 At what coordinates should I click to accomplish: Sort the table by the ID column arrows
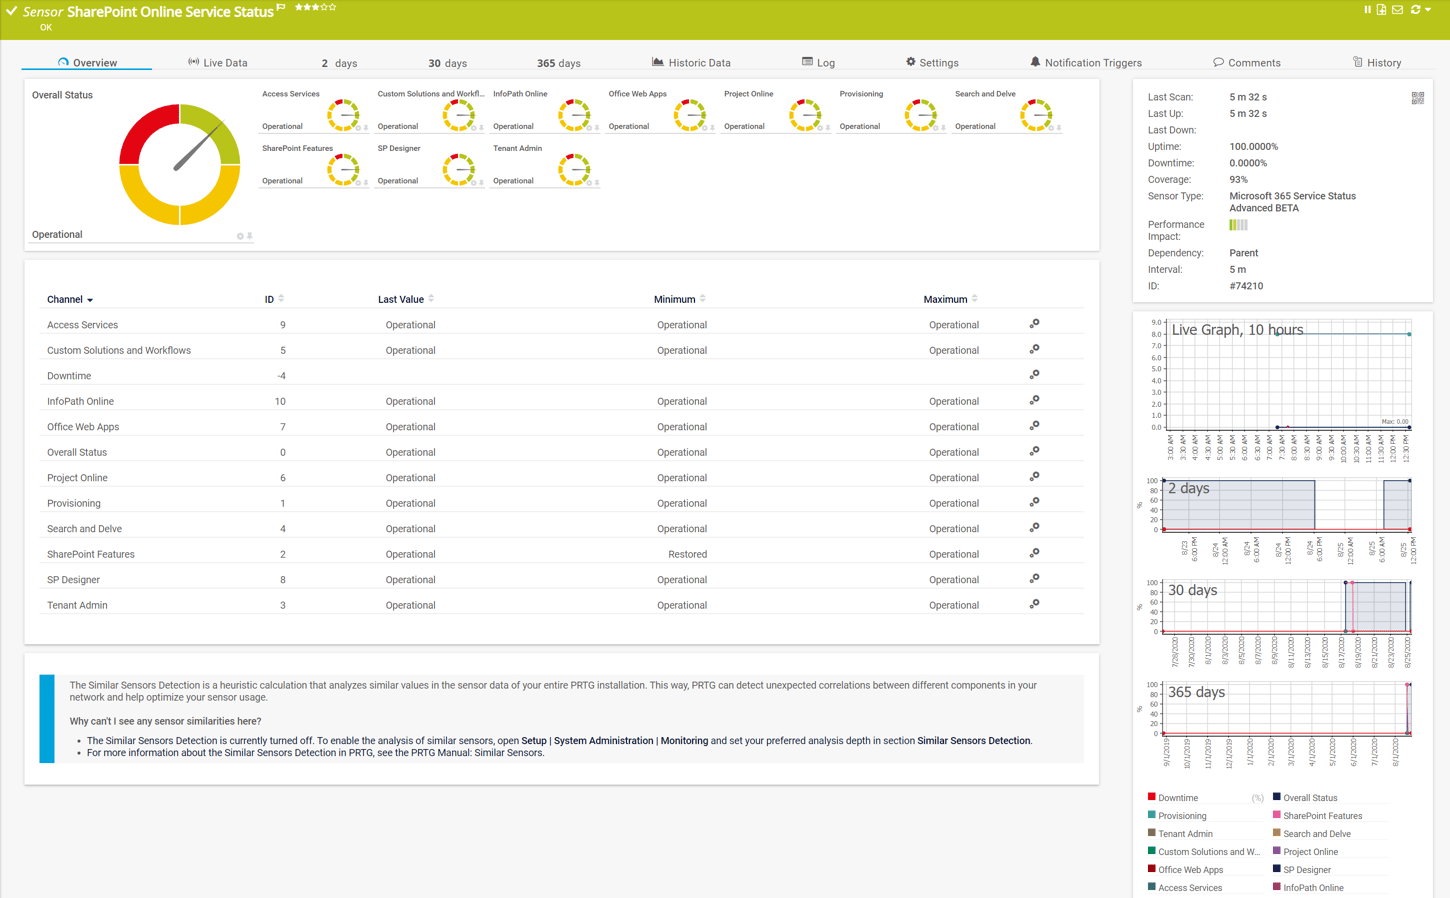(281, 298)
